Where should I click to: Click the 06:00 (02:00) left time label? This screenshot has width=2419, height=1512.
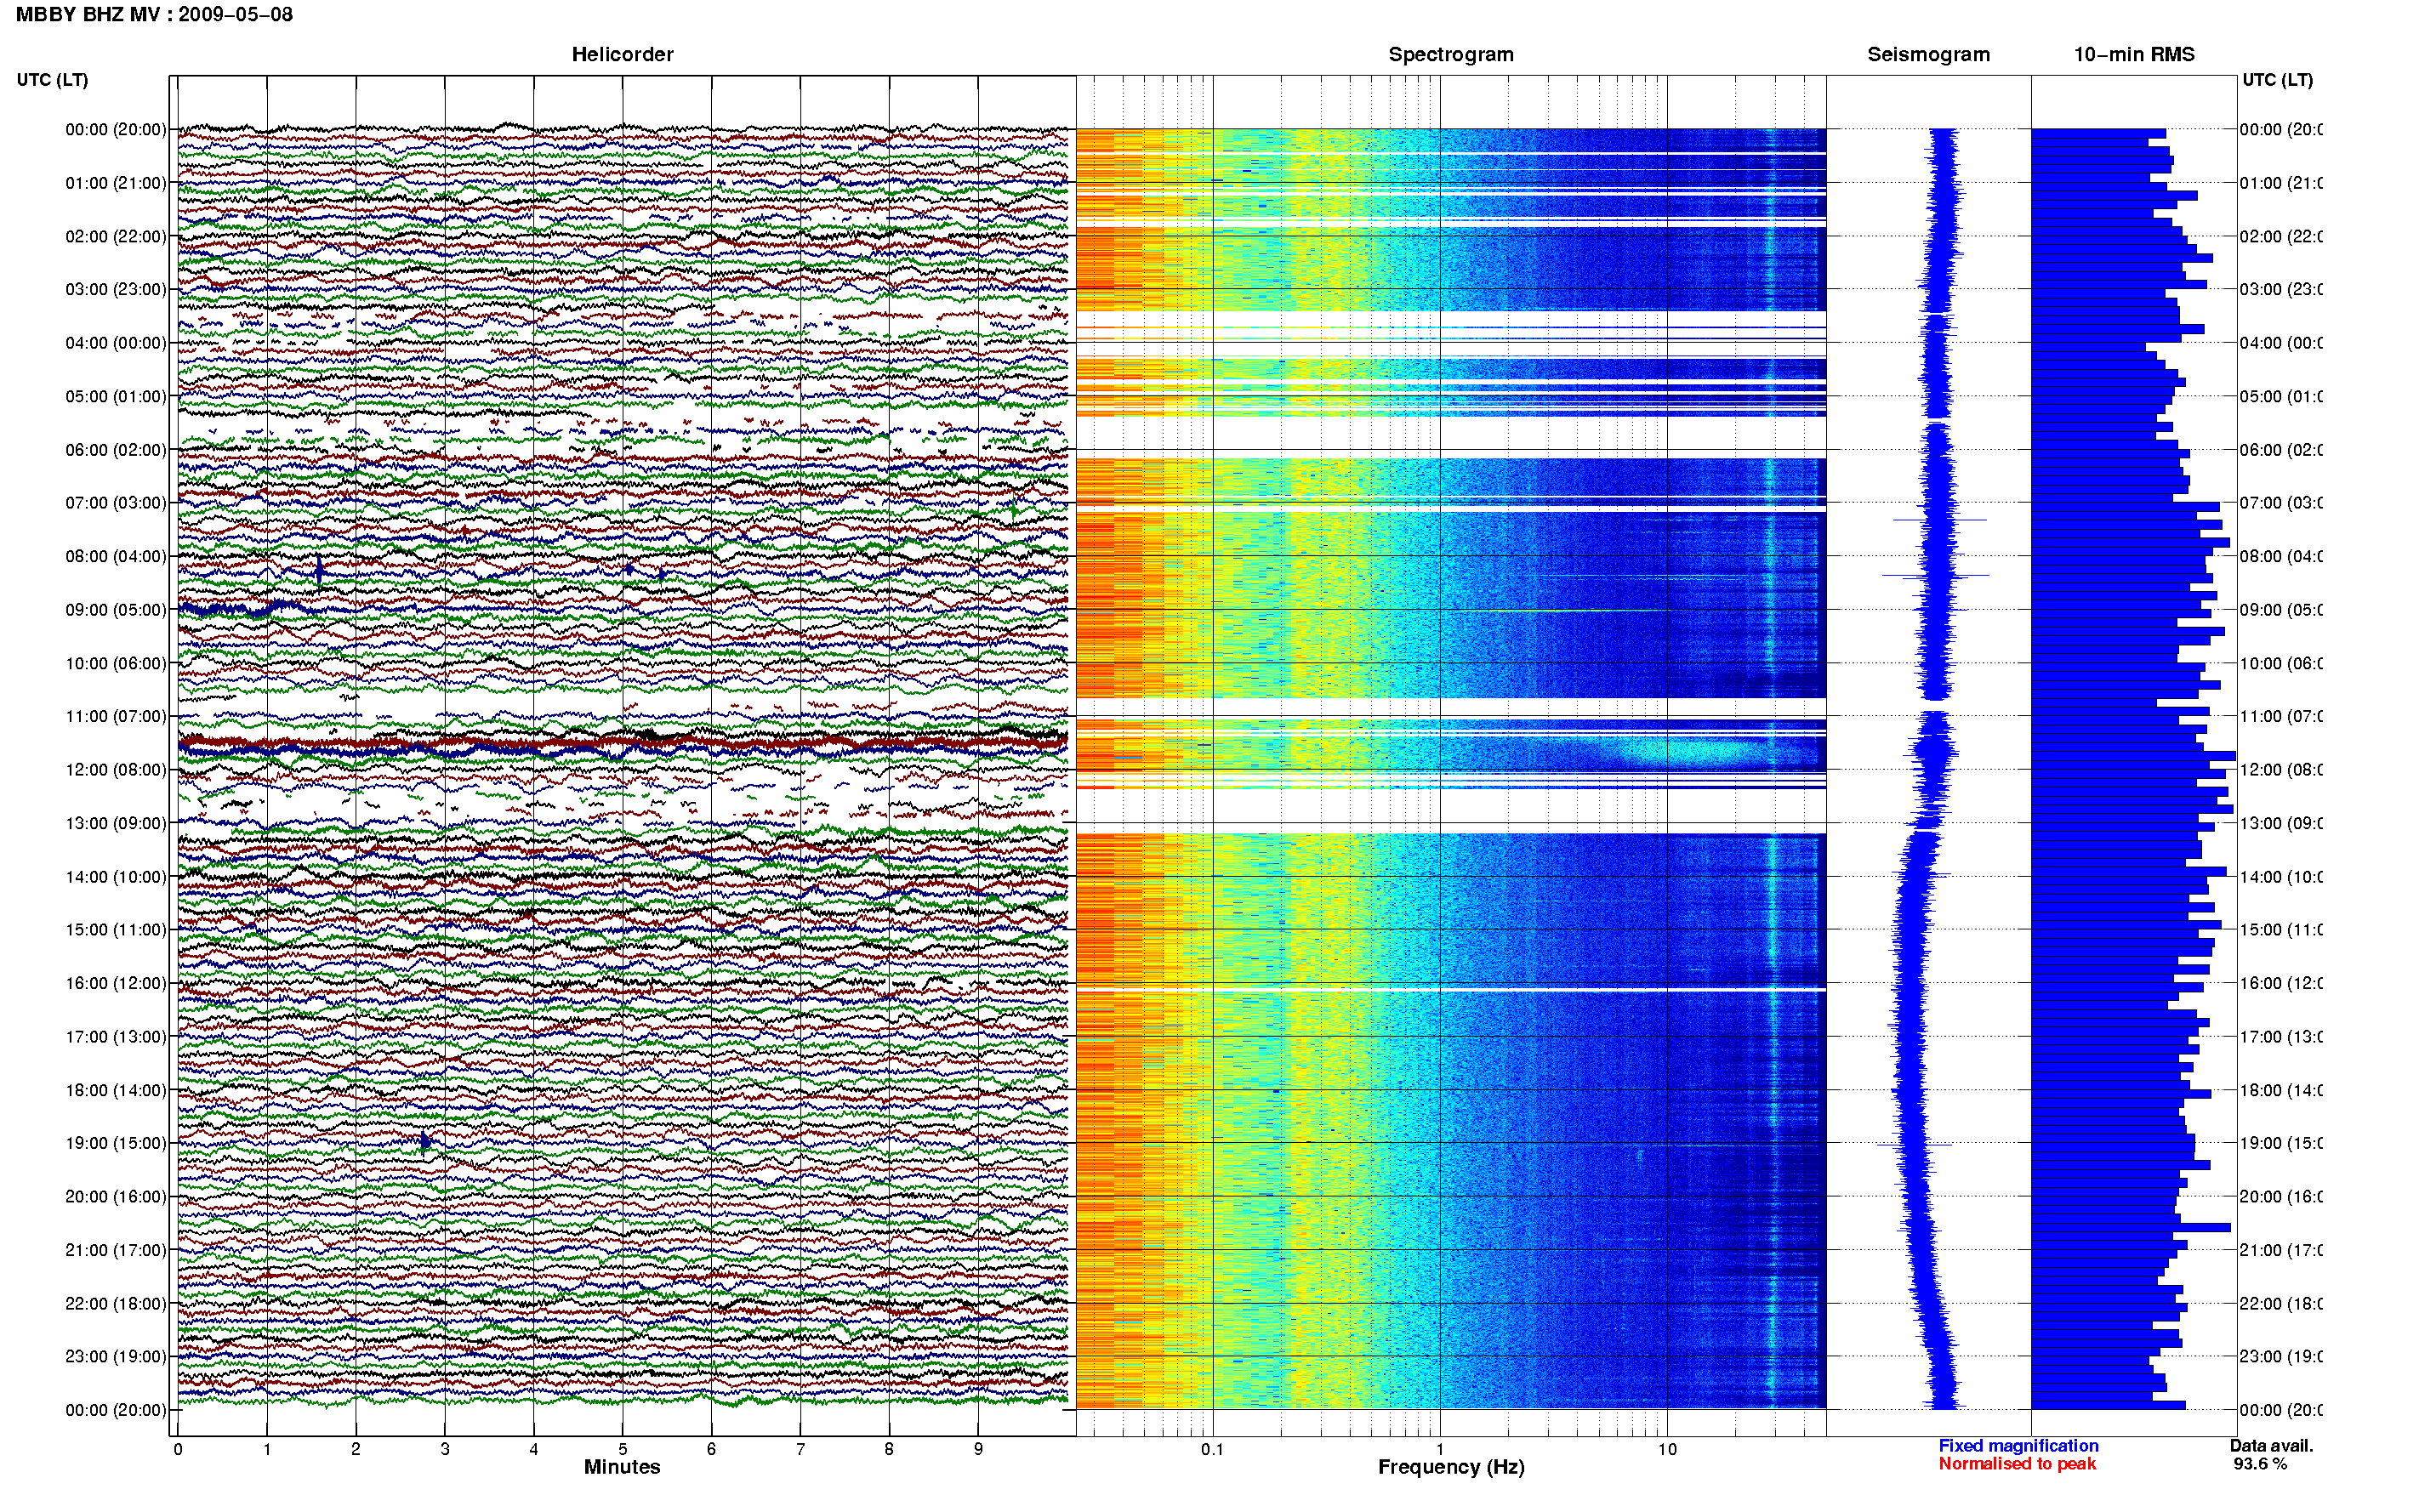tap(116, 449)
